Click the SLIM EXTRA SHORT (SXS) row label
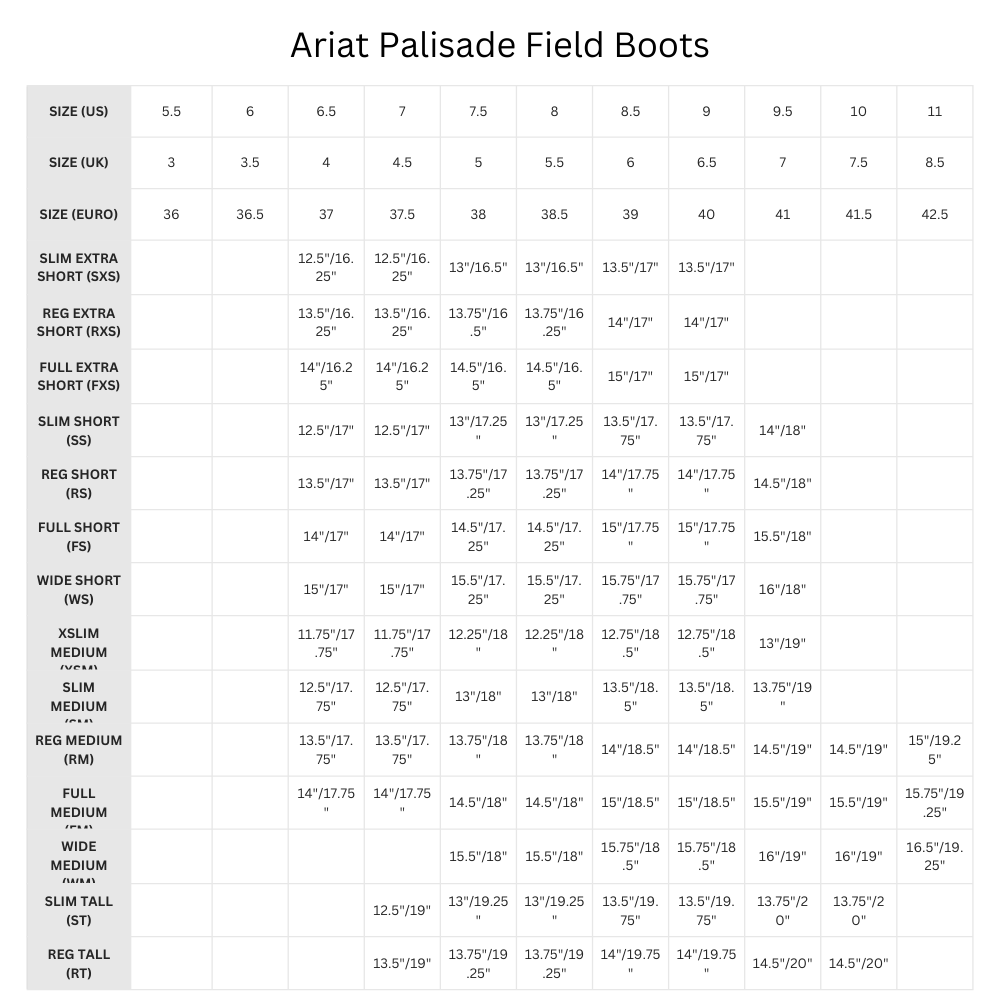The width and height of the screenshot is (1000, 1000). 78,267
